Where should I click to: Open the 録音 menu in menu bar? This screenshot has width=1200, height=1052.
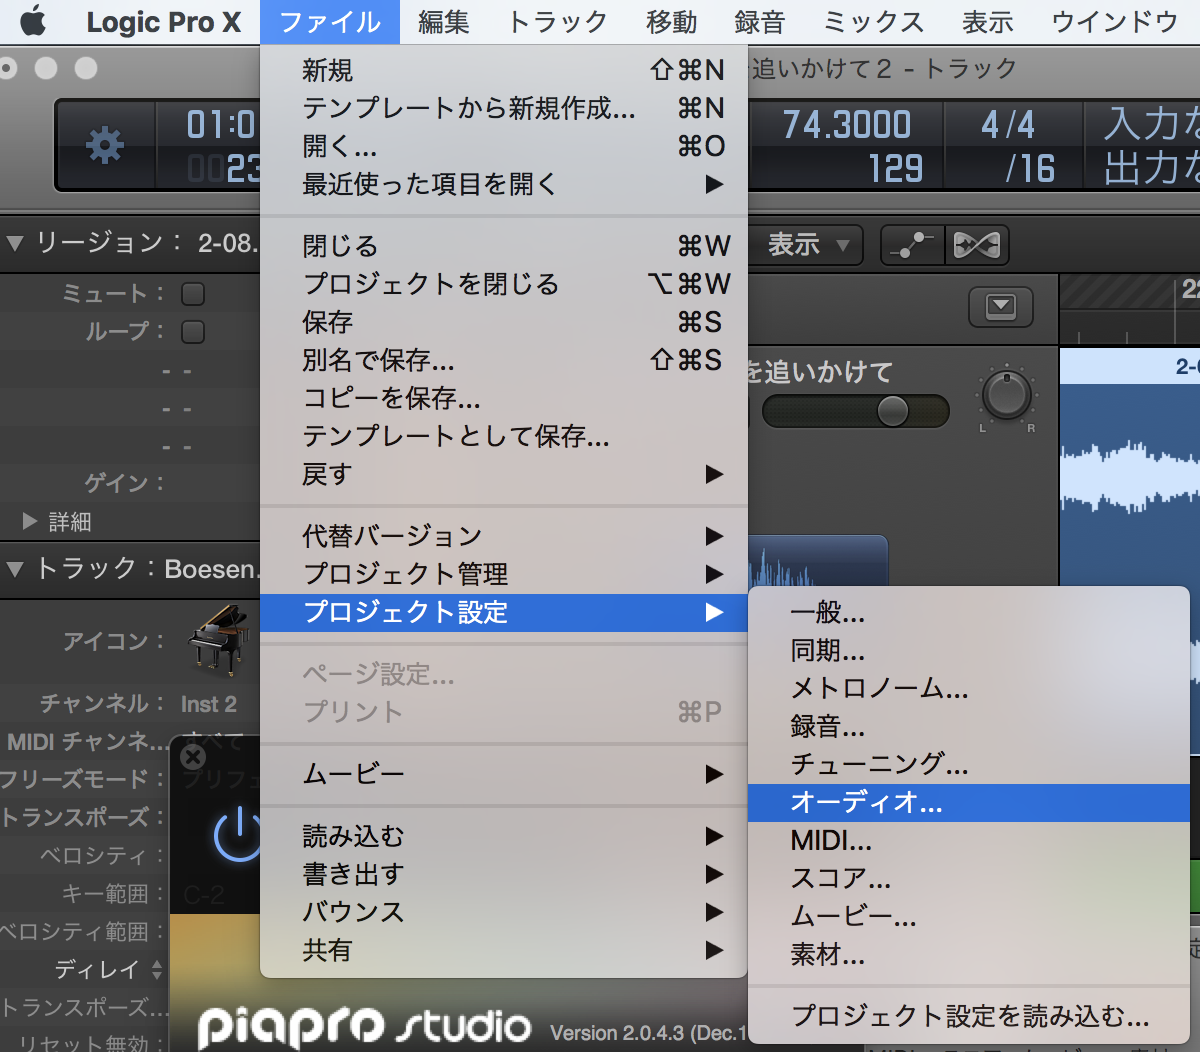point(760,22)
